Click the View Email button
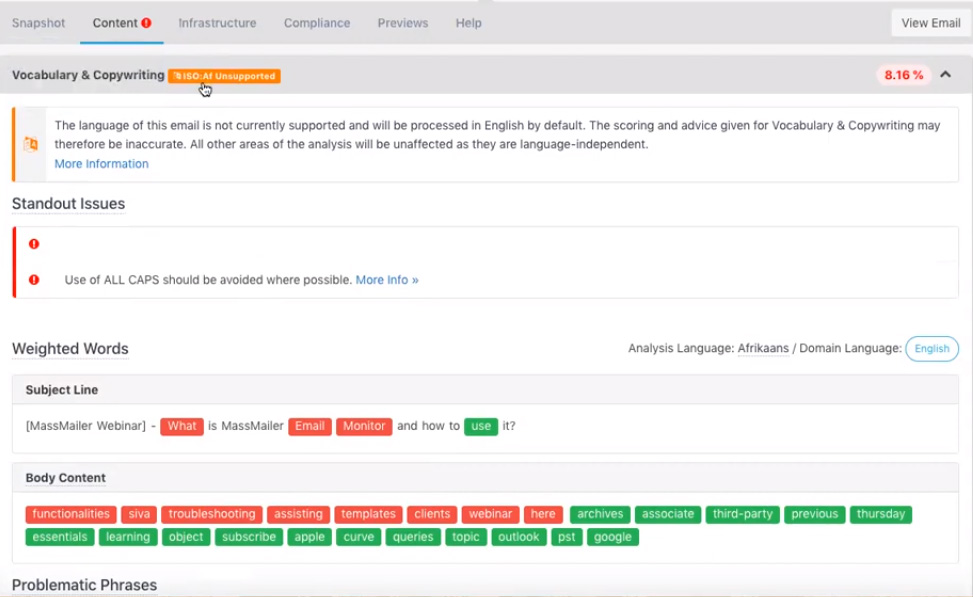This screenshot has height=597, width=973. (930, 23)
